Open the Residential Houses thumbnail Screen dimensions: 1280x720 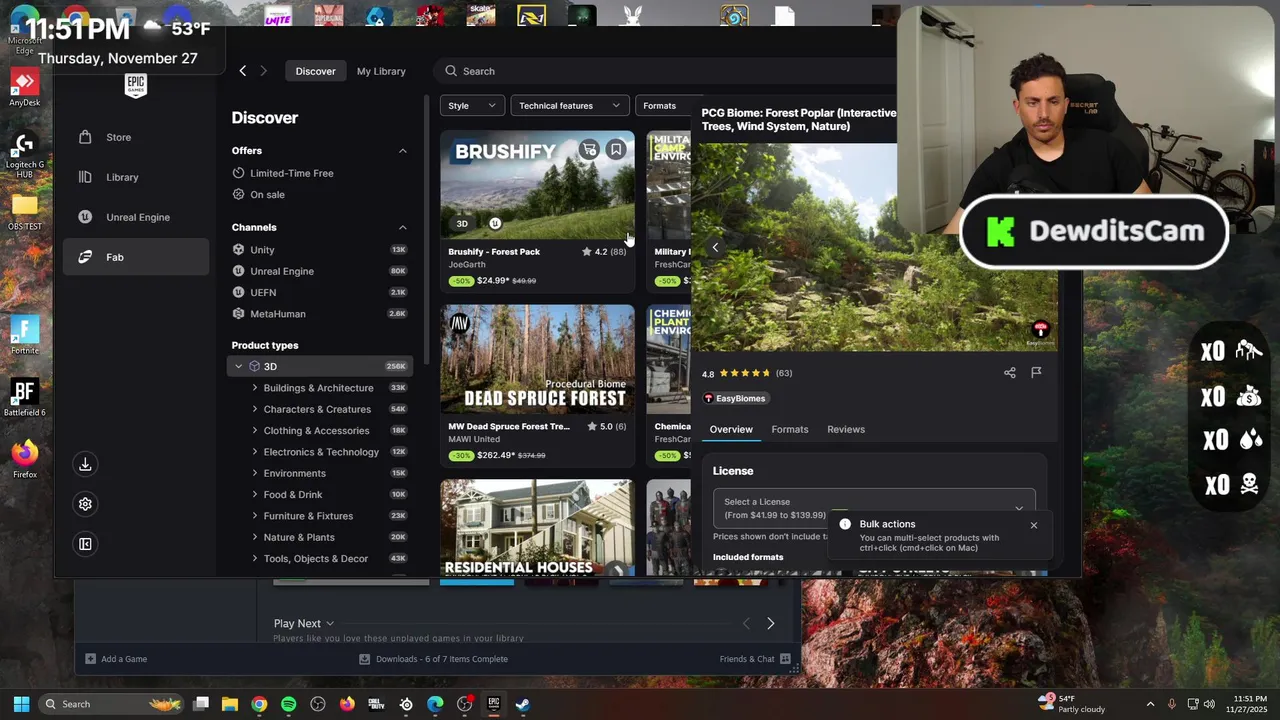(537, 527)
